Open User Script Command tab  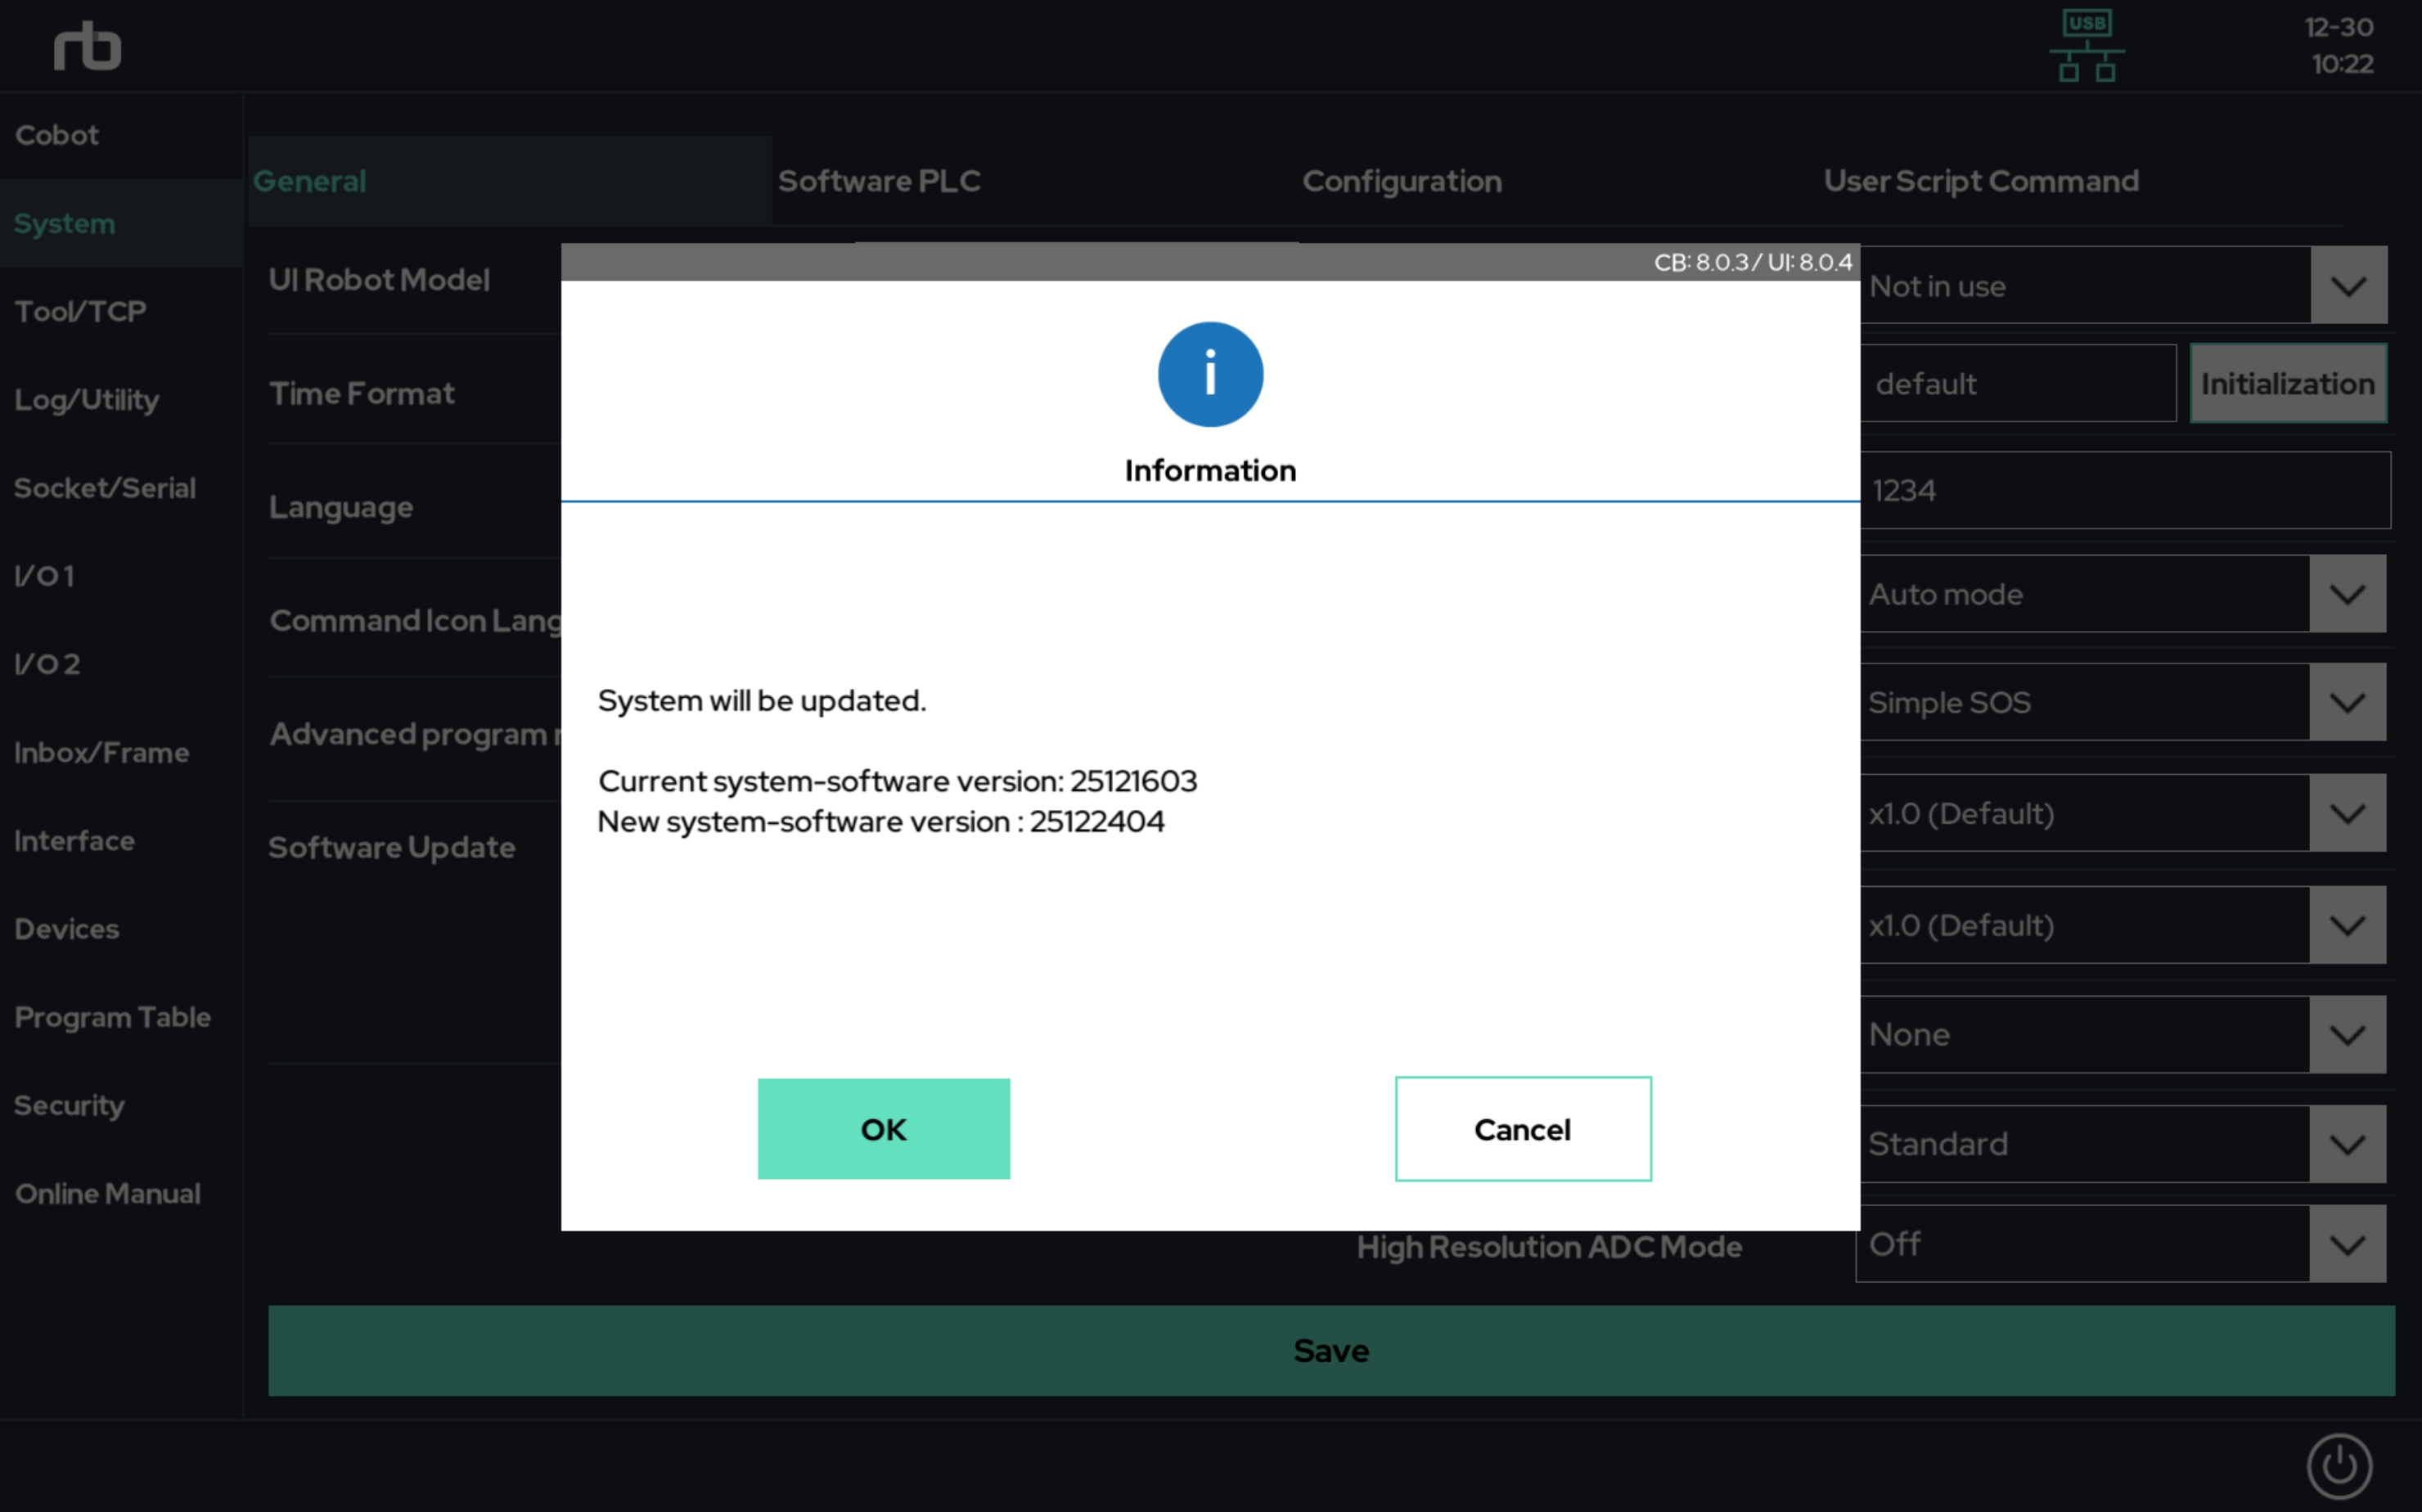coord(1980,181)
